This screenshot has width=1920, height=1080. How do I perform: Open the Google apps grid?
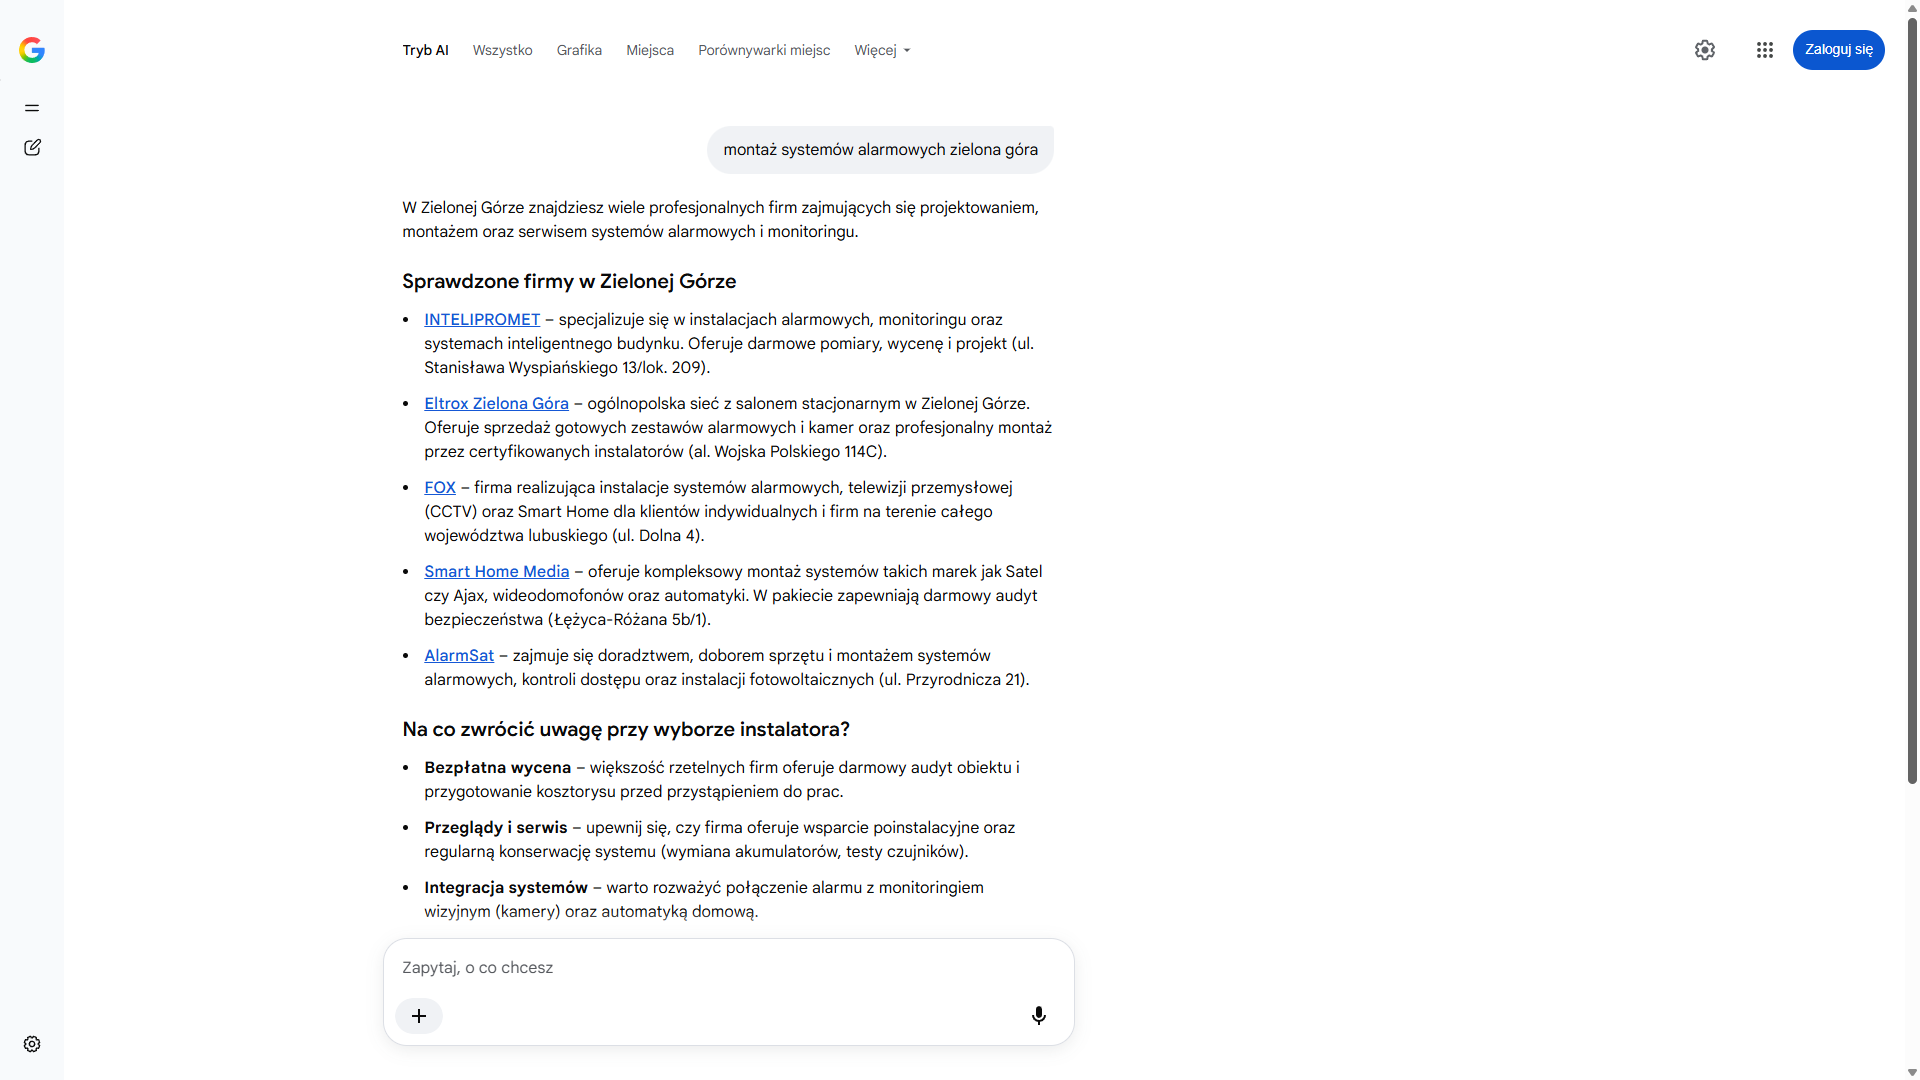(1765, 50)
